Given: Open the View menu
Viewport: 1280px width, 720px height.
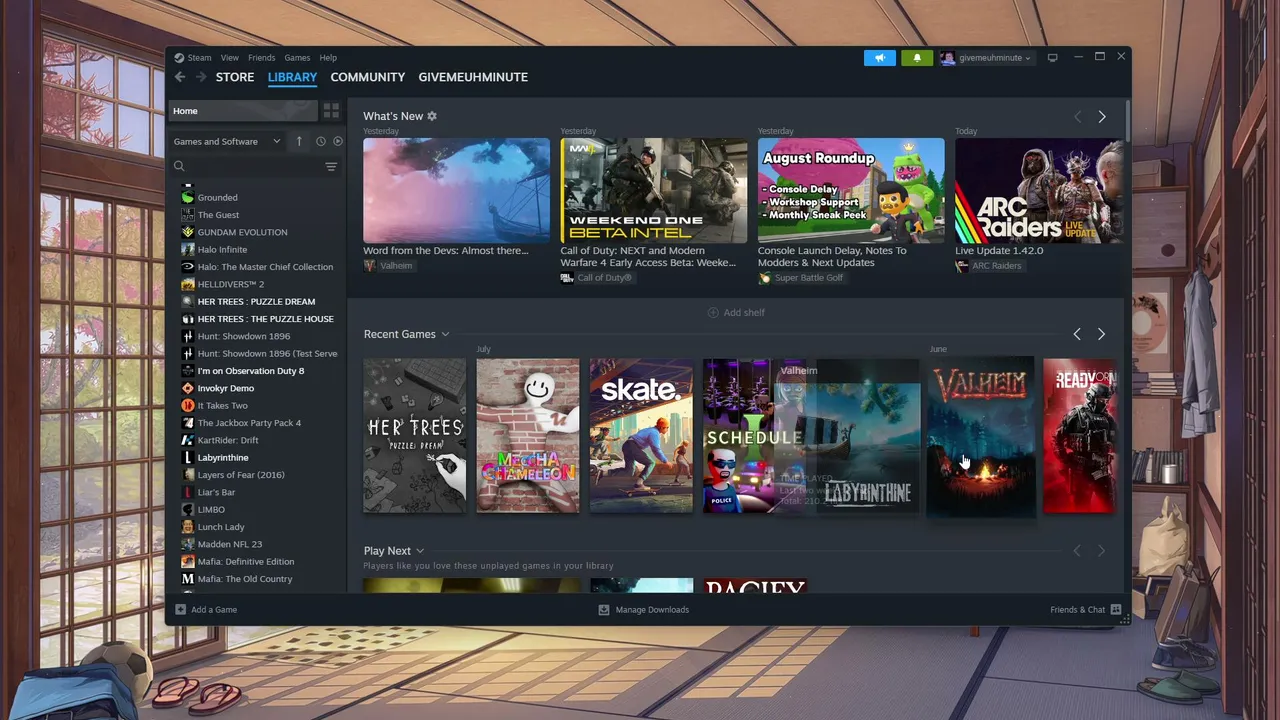Looking at the screenshot, I should click(230, 58).
